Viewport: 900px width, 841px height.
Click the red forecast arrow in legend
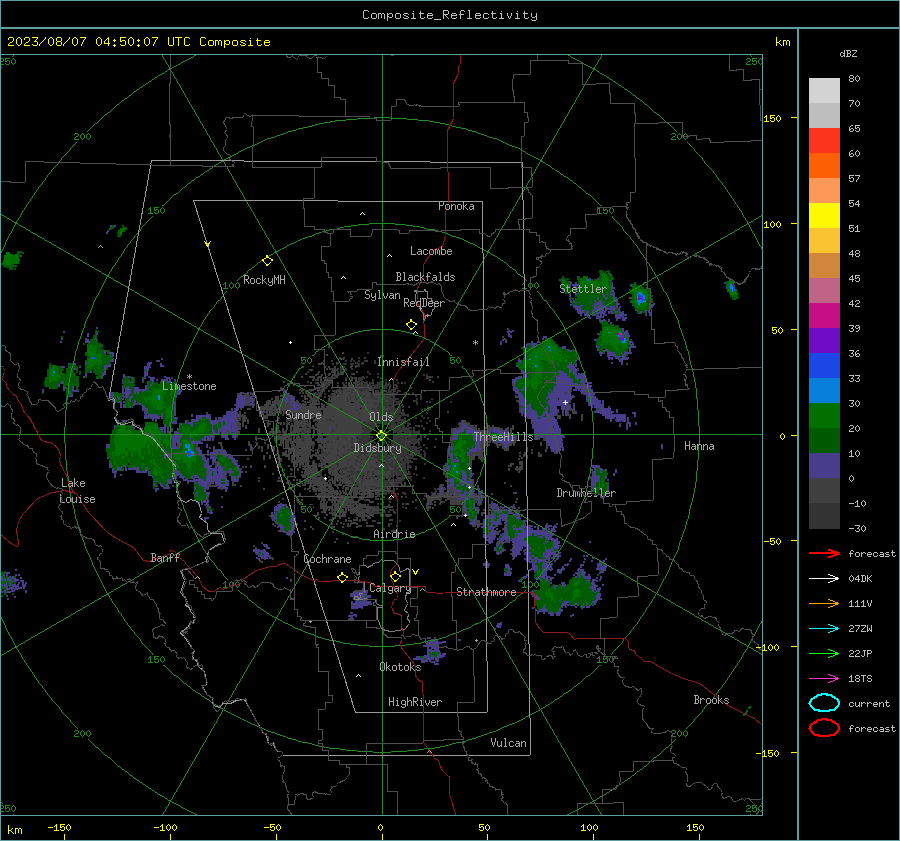coord(824,553)
